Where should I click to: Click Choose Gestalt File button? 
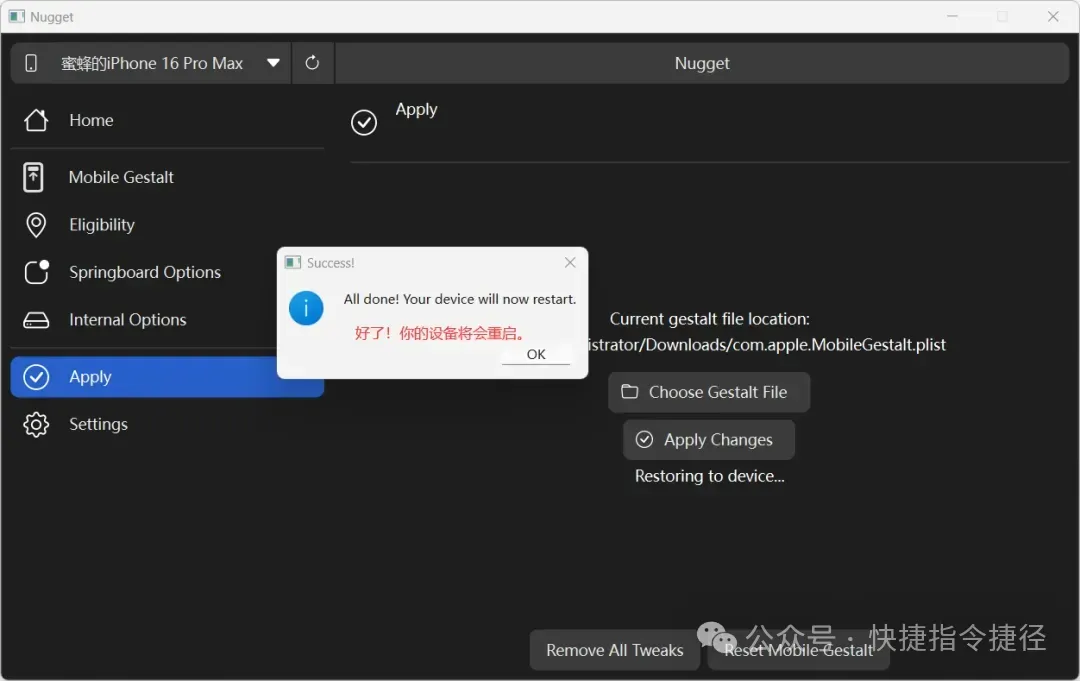[x=709, y=392]
